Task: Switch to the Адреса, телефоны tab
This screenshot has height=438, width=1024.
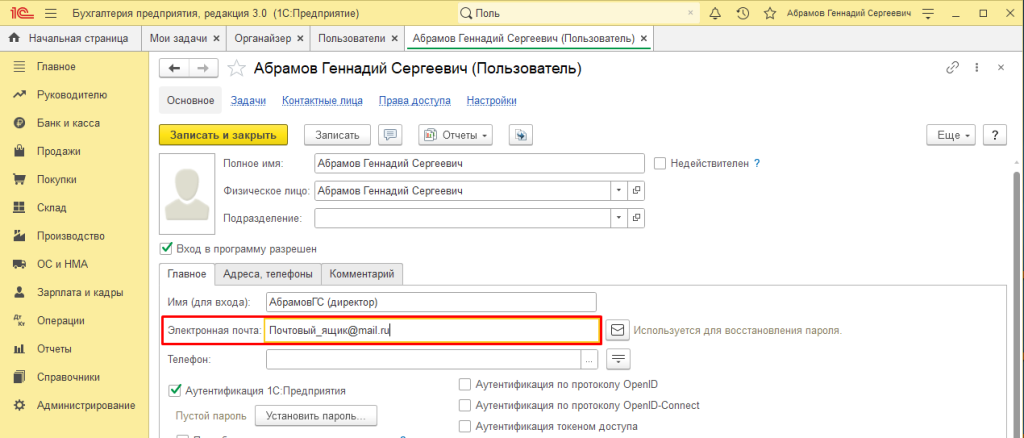Action: point(268,274)
